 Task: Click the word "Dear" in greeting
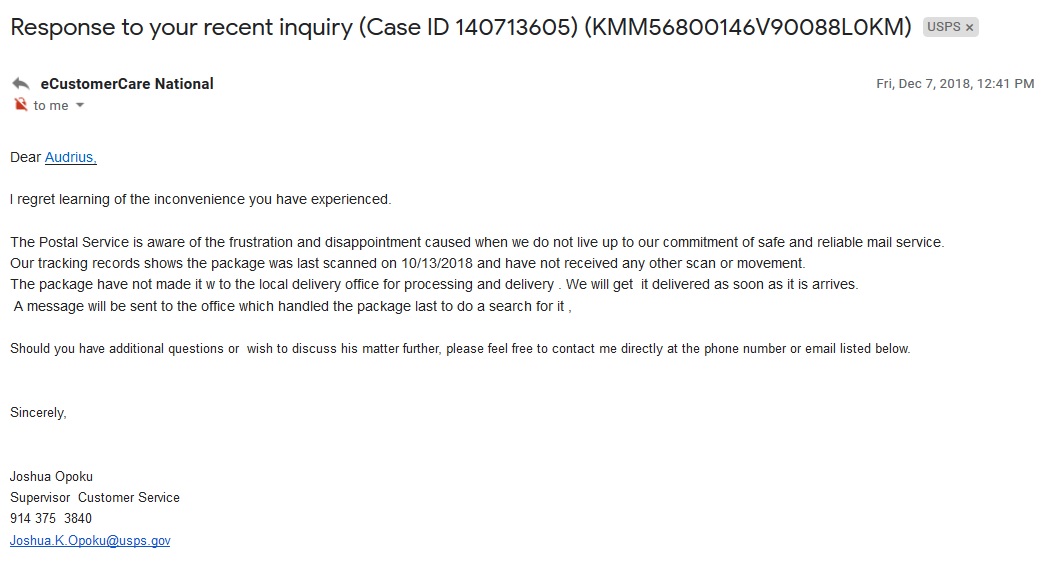(x=26, y=157)
